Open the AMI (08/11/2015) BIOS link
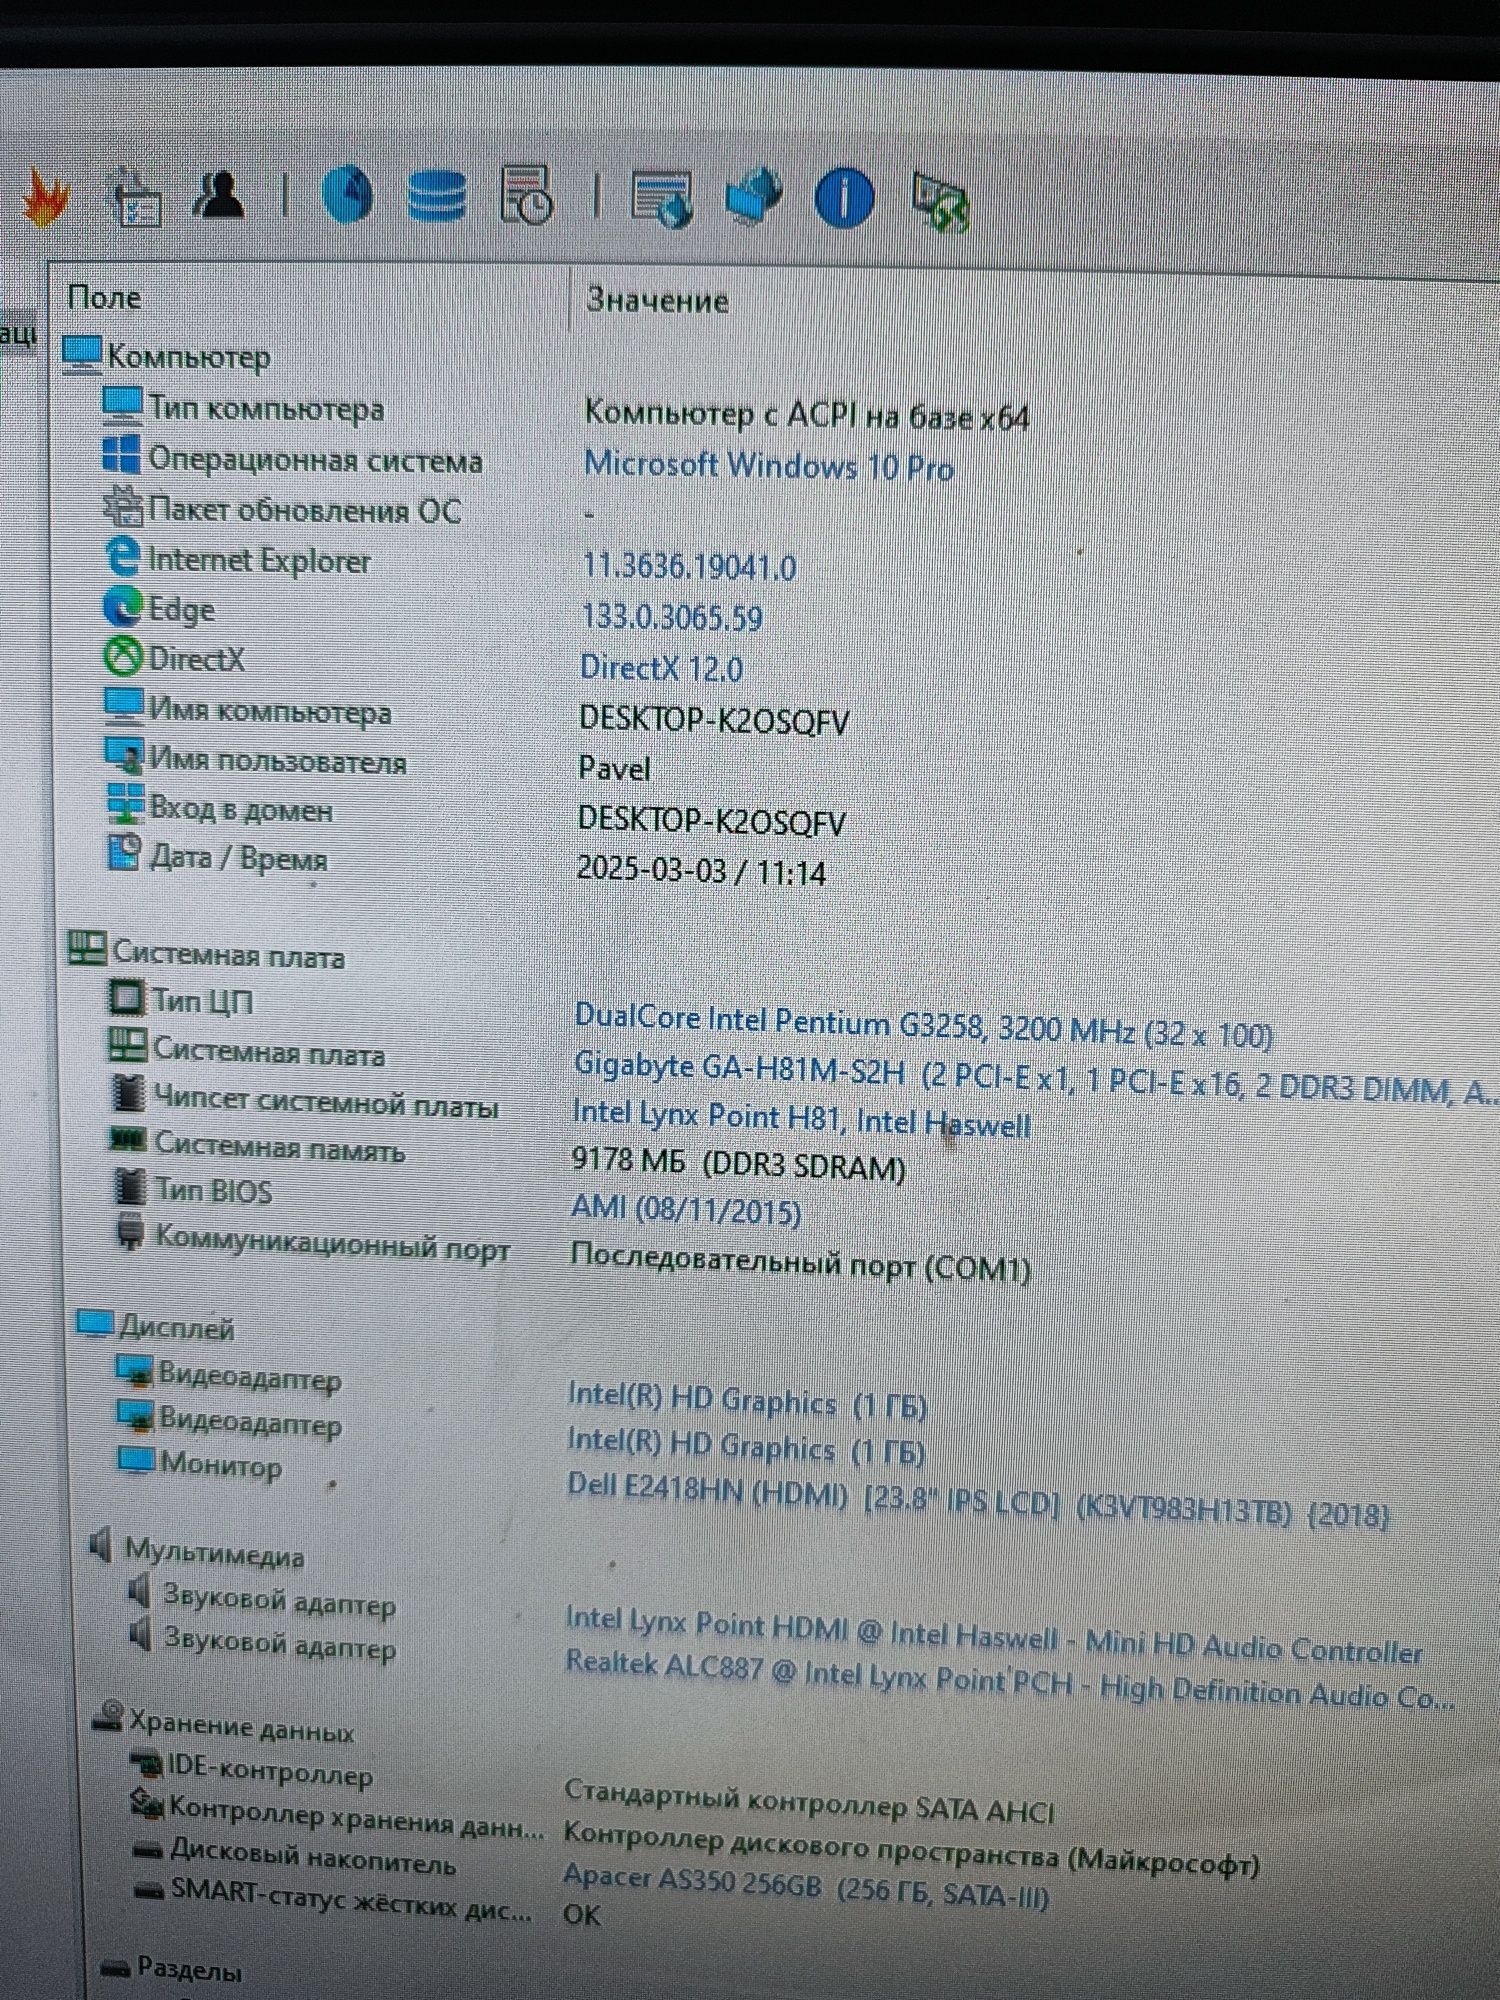Image resolution: width=1500 pixels, height=2000 pixels. (x=686, y=1210)
